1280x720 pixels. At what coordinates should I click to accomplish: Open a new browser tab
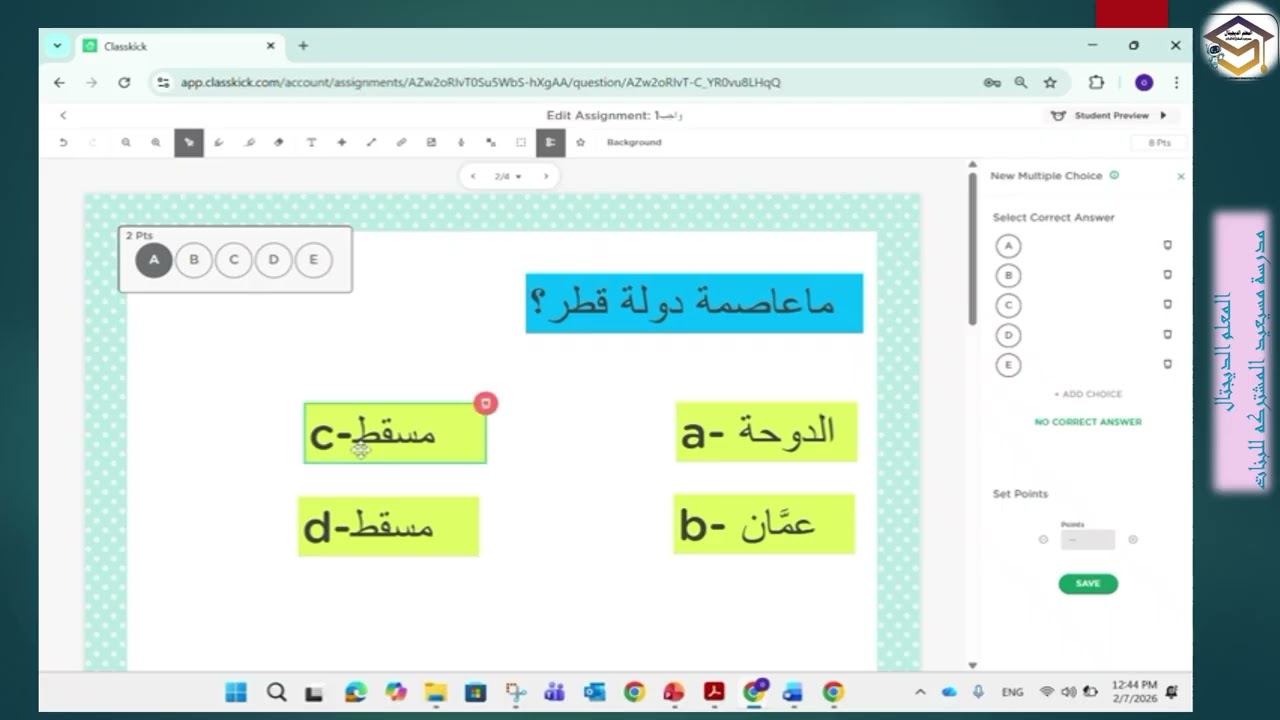(x=303, y=46)
